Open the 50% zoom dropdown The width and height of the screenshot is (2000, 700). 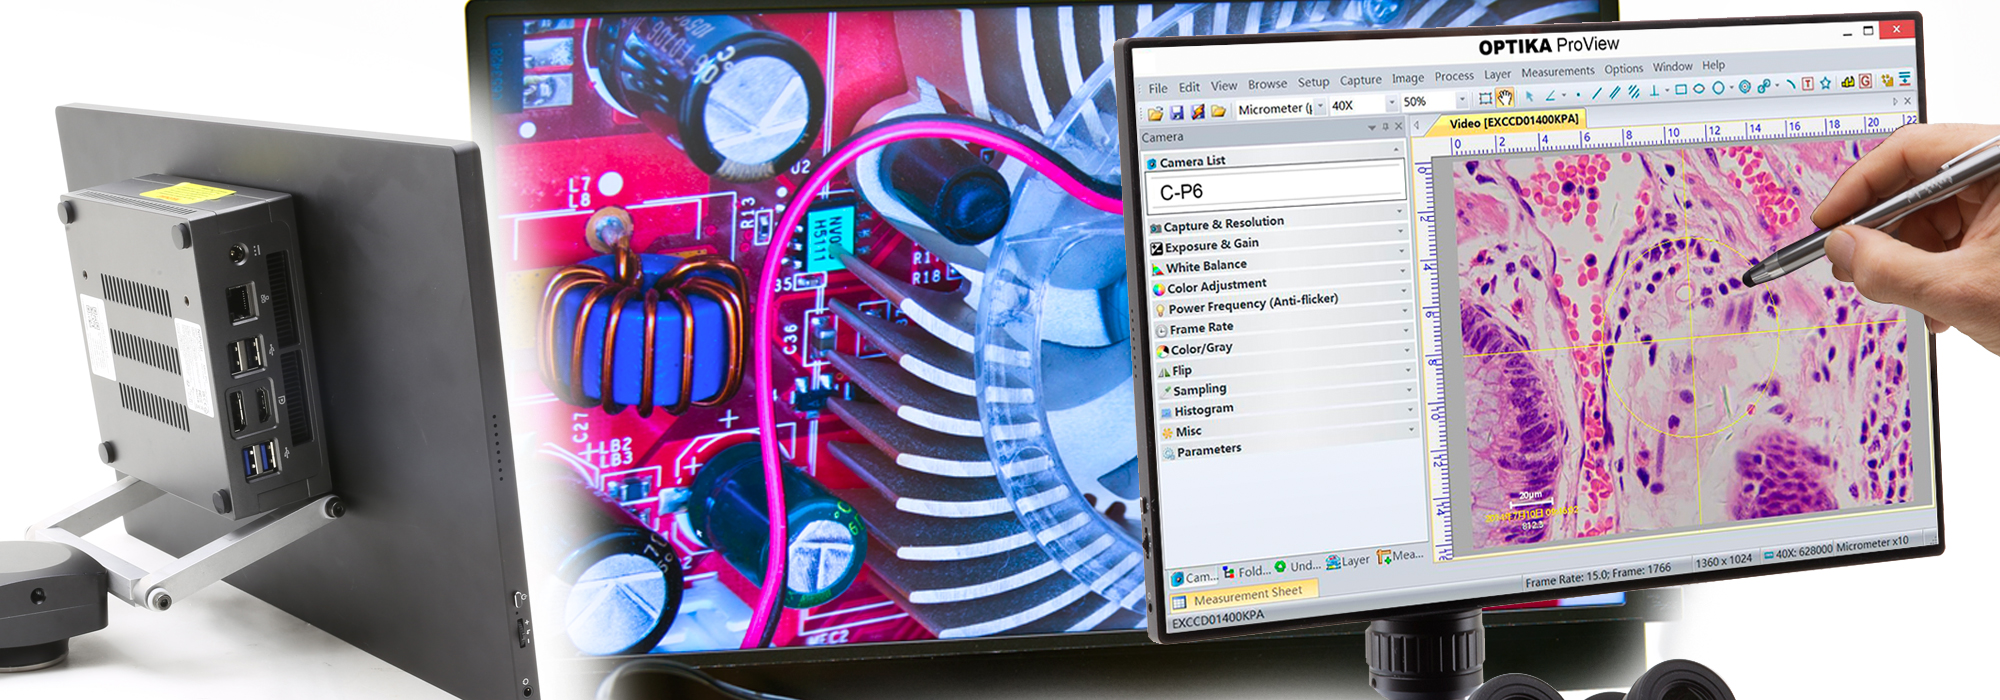(1462, 100)
